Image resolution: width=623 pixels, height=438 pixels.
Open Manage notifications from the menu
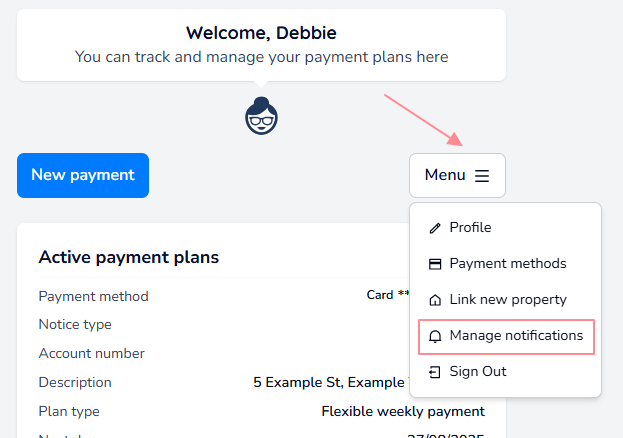point(516,336)
